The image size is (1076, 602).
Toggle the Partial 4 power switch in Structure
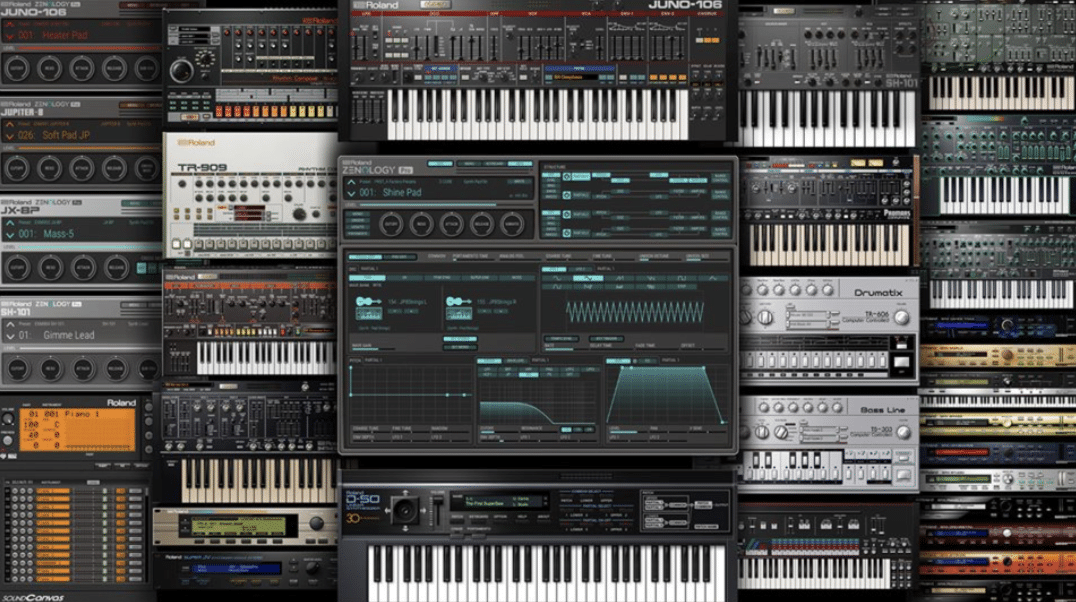pyautogui.click(x=567, y=233)
